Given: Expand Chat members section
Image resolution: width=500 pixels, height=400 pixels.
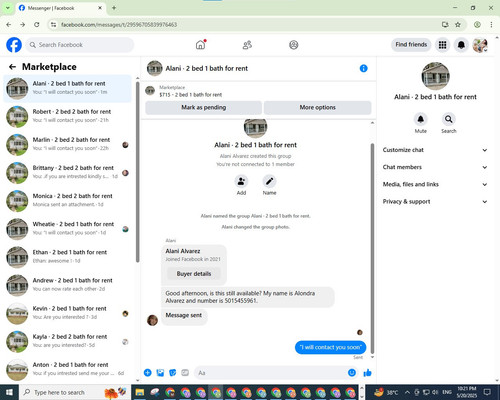Looking at the screenshot, I should coord(435,167).
